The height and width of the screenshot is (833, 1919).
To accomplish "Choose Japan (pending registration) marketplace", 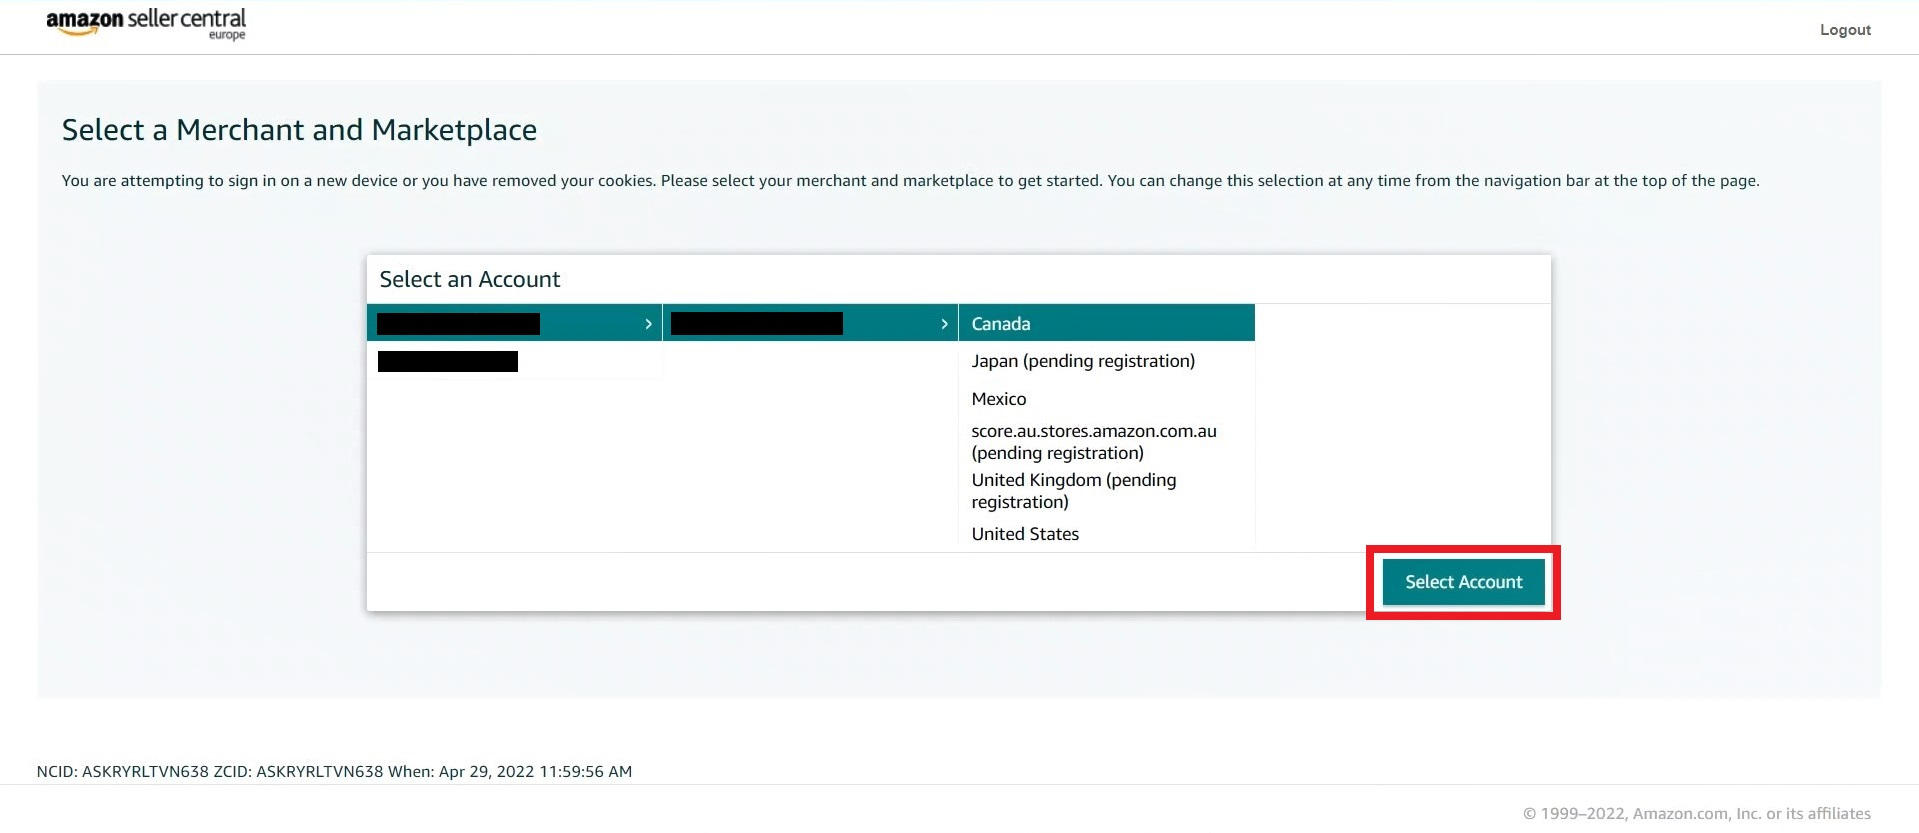I will 1083,361.
